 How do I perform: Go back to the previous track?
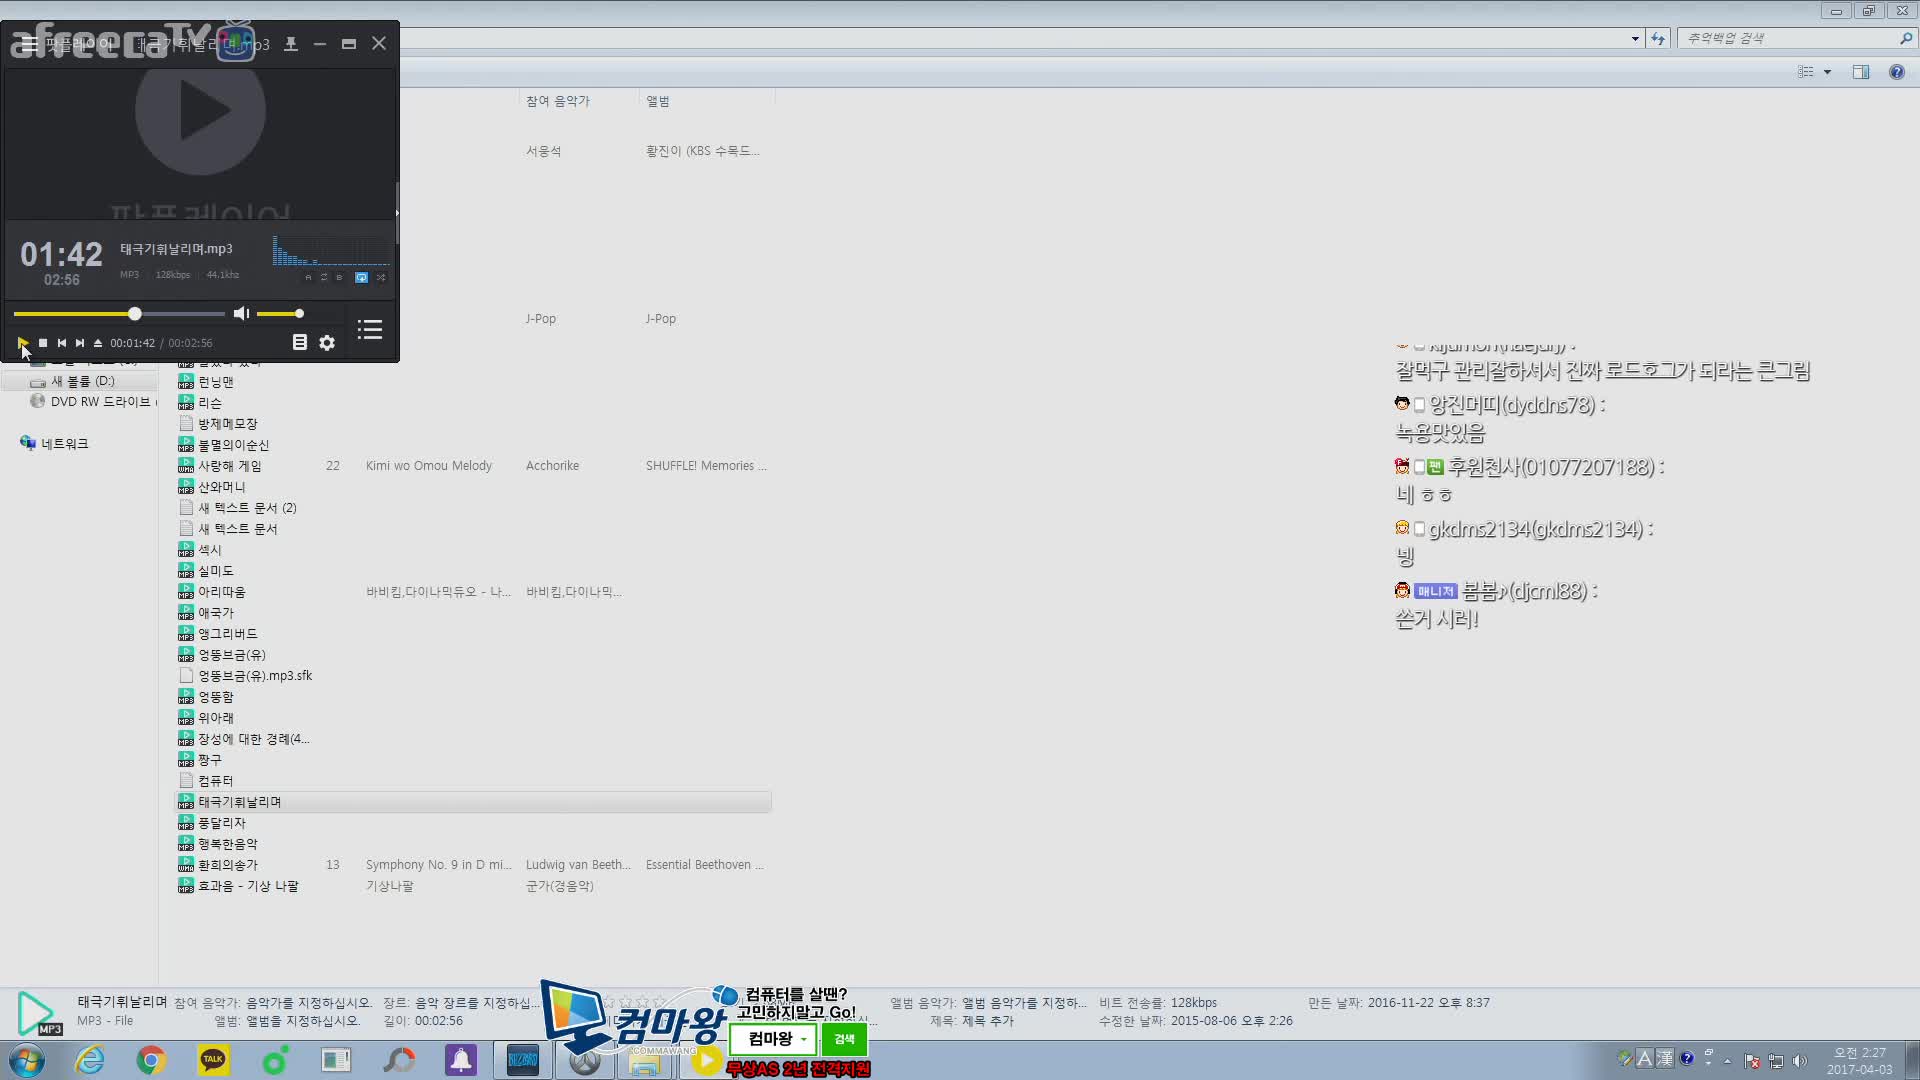tap(61, 343)
